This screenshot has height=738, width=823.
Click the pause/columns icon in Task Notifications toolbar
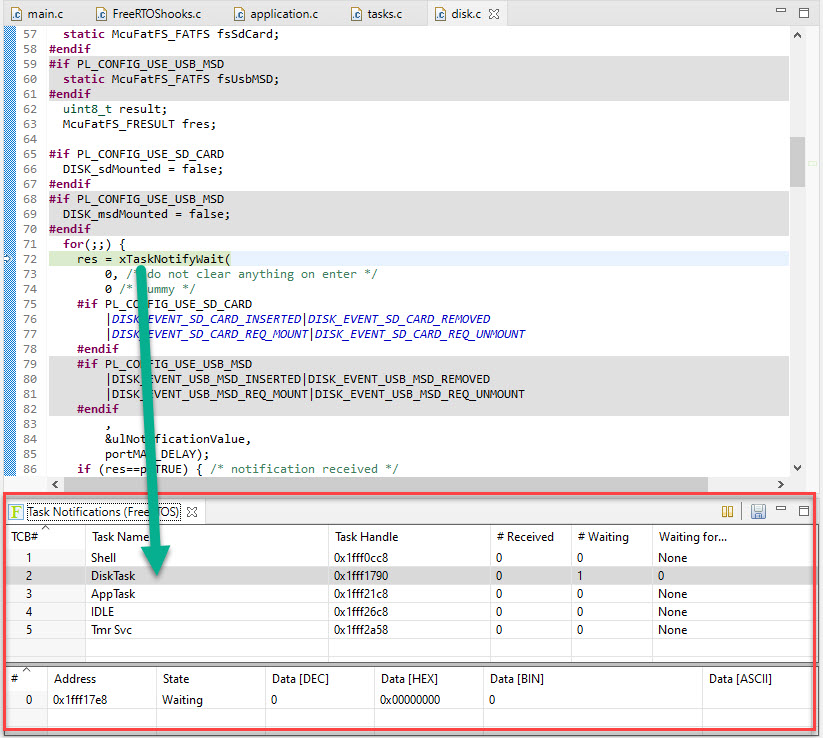point(727,511)
